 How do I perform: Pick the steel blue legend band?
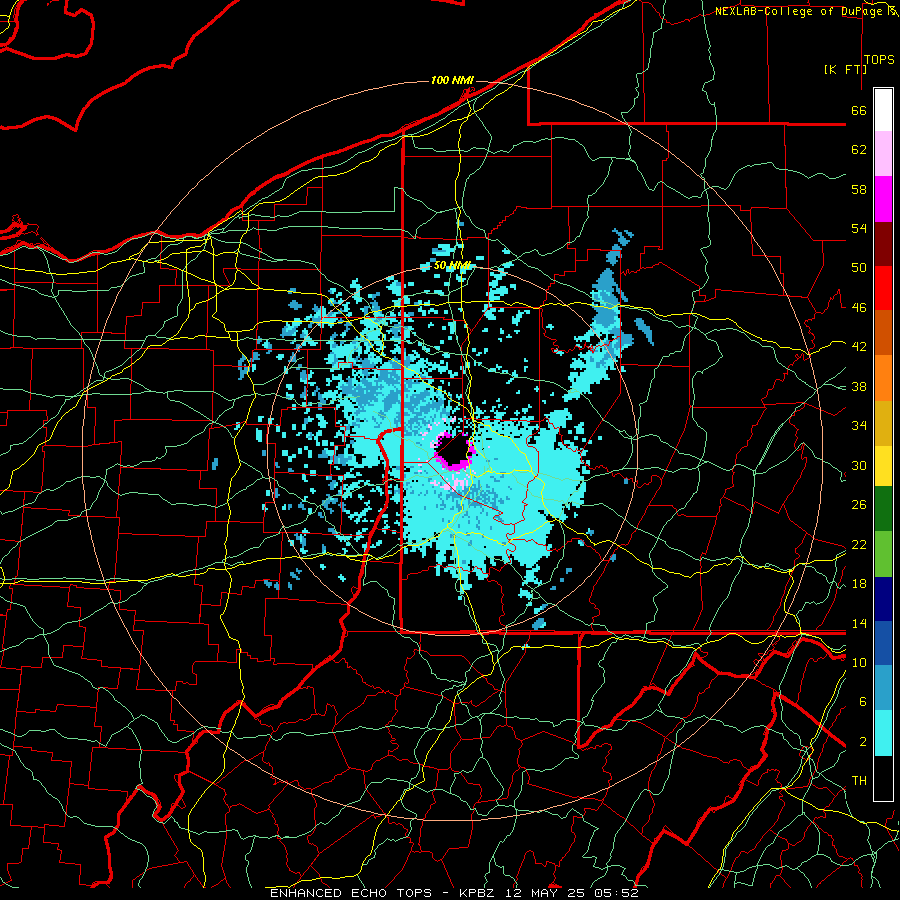point(883,688)
